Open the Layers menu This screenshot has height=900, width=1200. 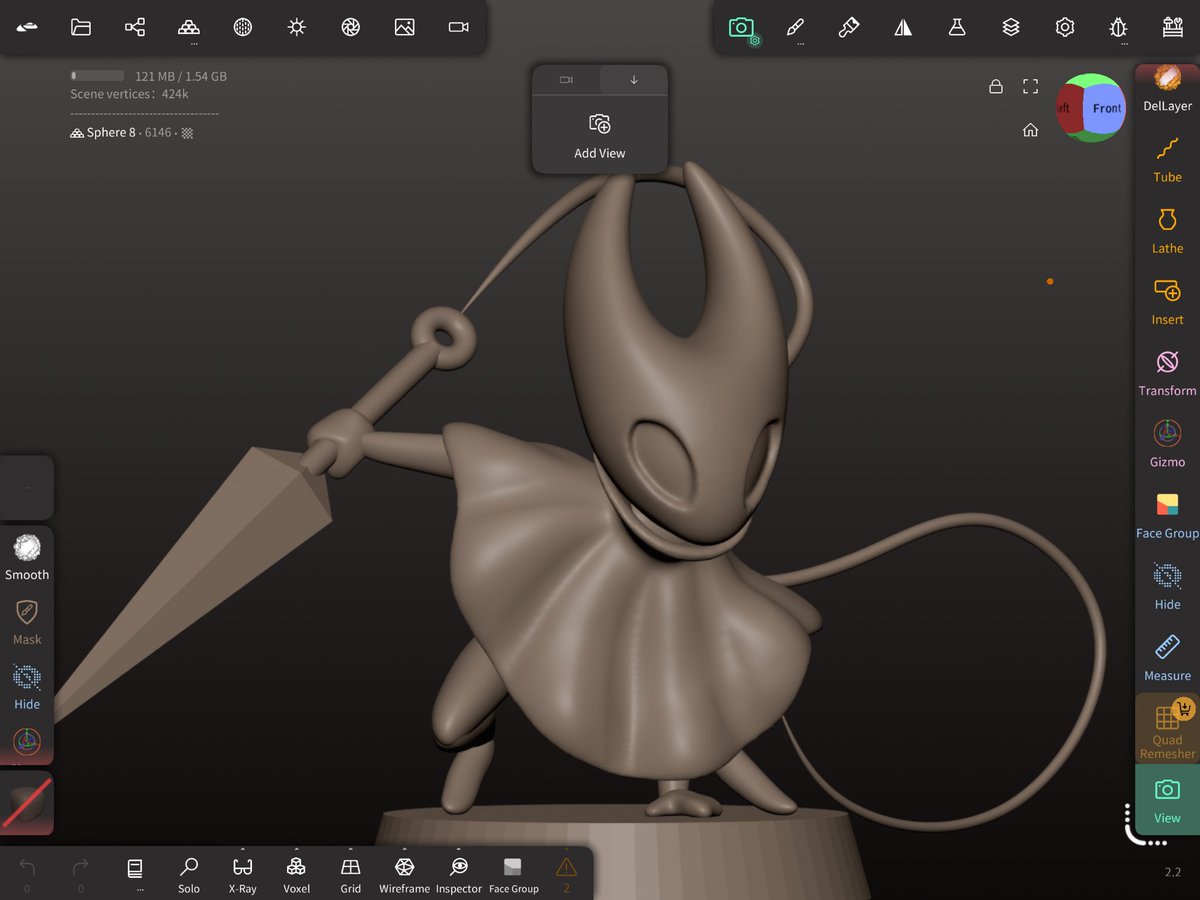click(x=1011, y=27)
